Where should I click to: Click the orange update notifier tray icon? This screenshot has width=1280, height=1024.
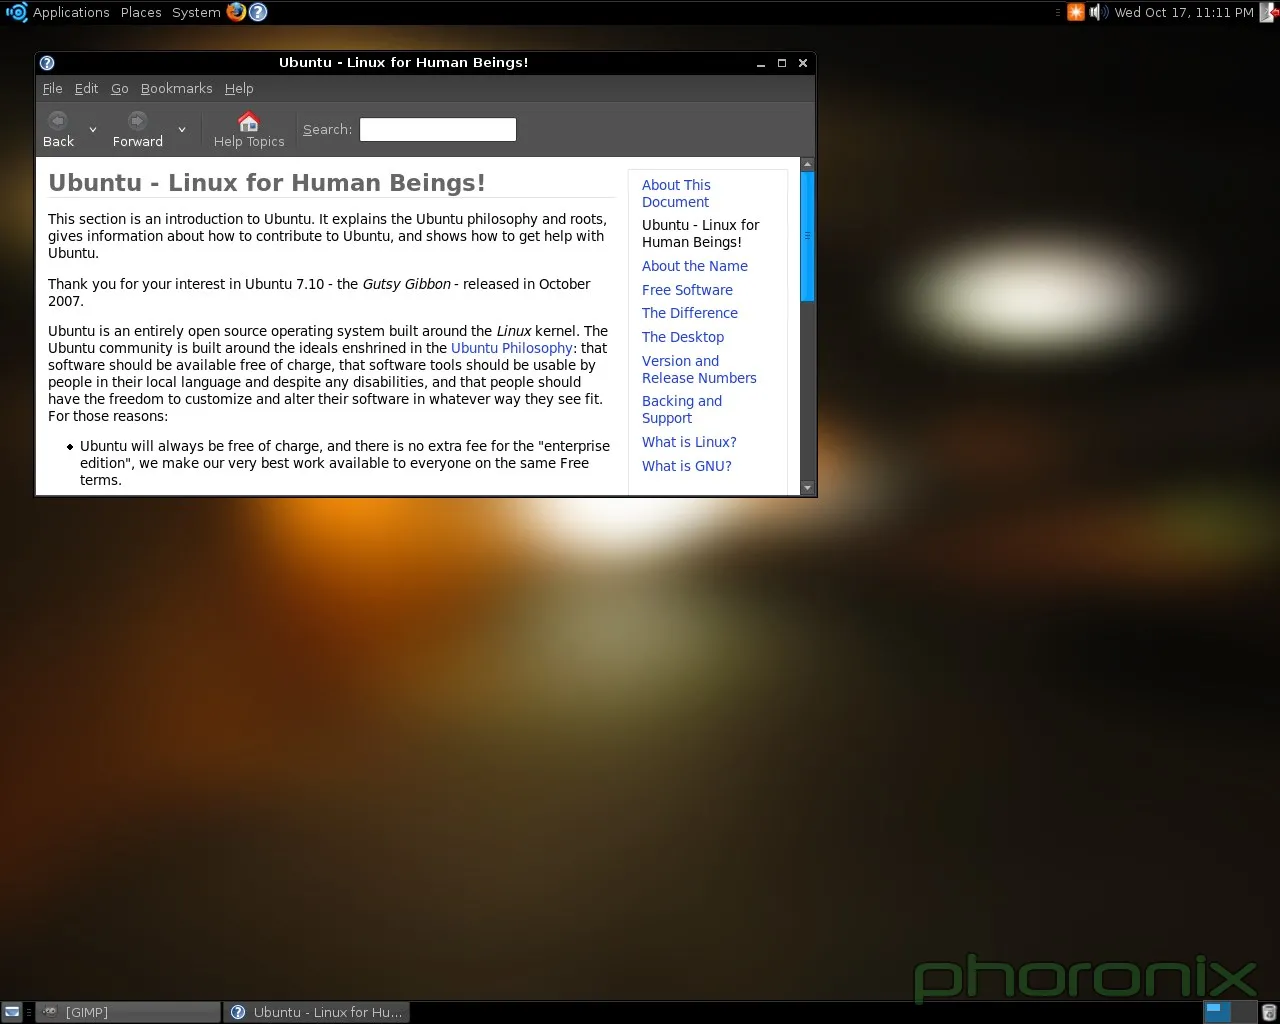coord(1076,12)
